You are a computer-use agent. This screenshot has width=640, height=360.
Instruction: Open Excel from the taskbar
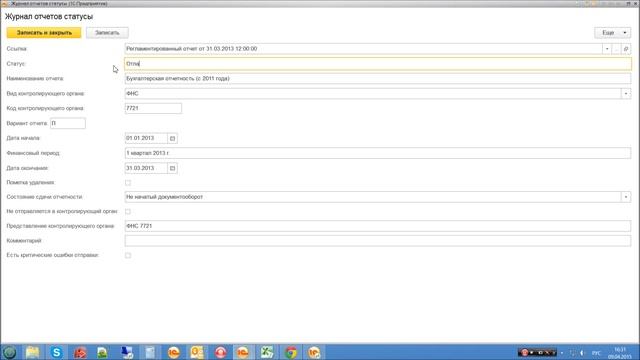tap(267, 352)
